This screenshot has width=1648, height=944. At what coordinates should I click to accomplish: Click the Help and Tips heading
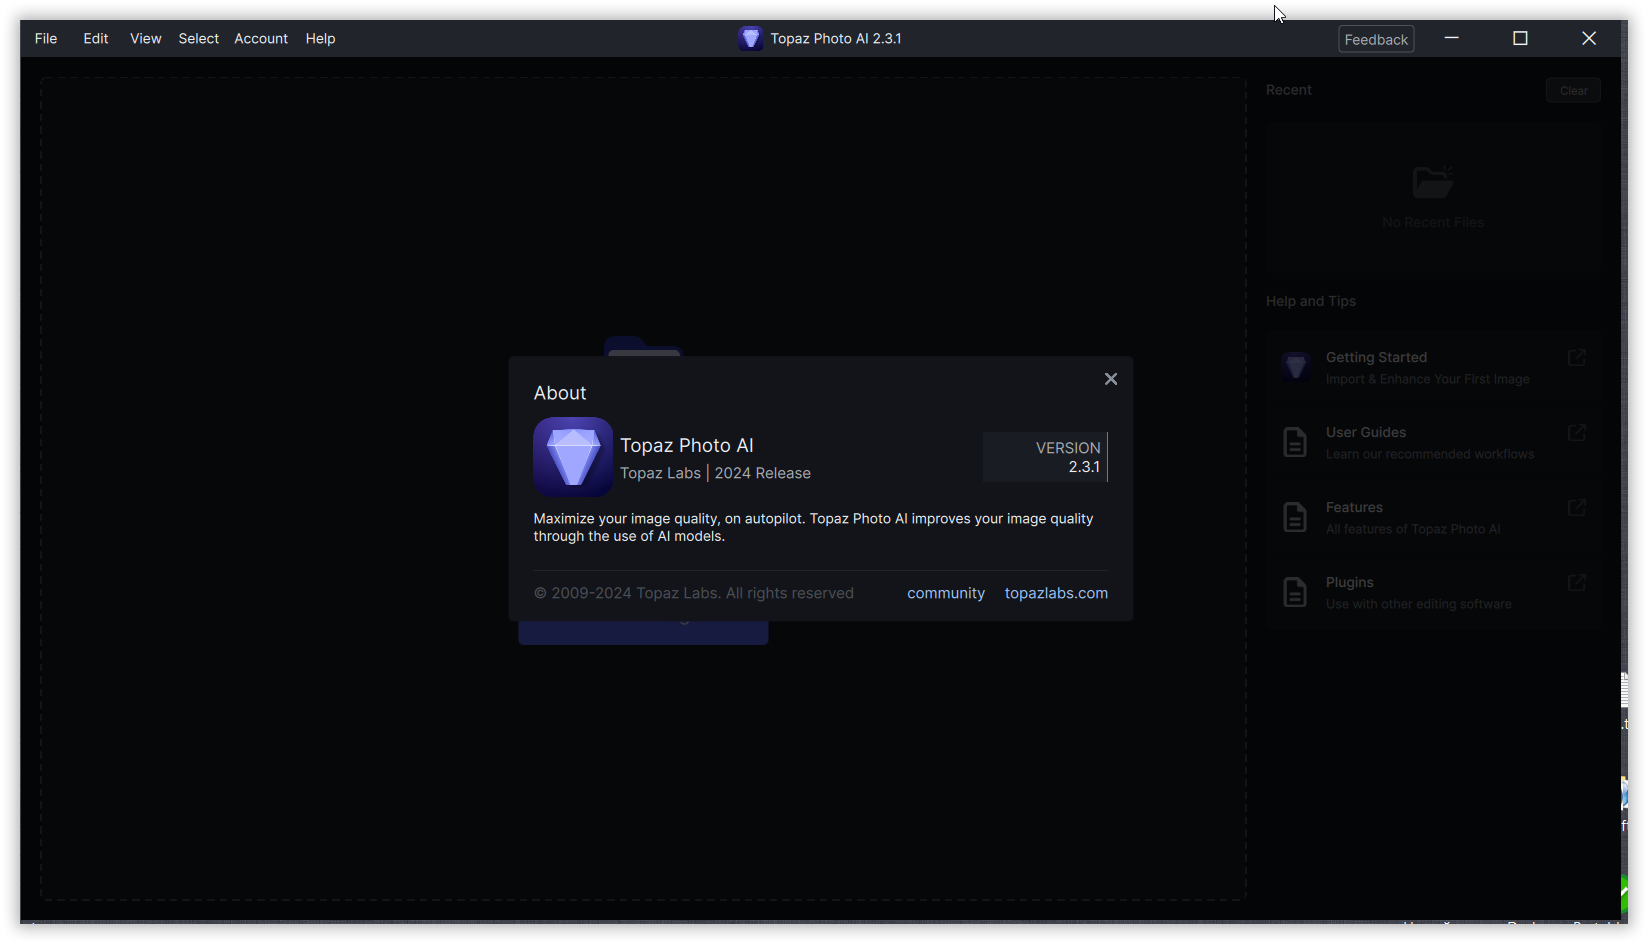click(1311, 301)
